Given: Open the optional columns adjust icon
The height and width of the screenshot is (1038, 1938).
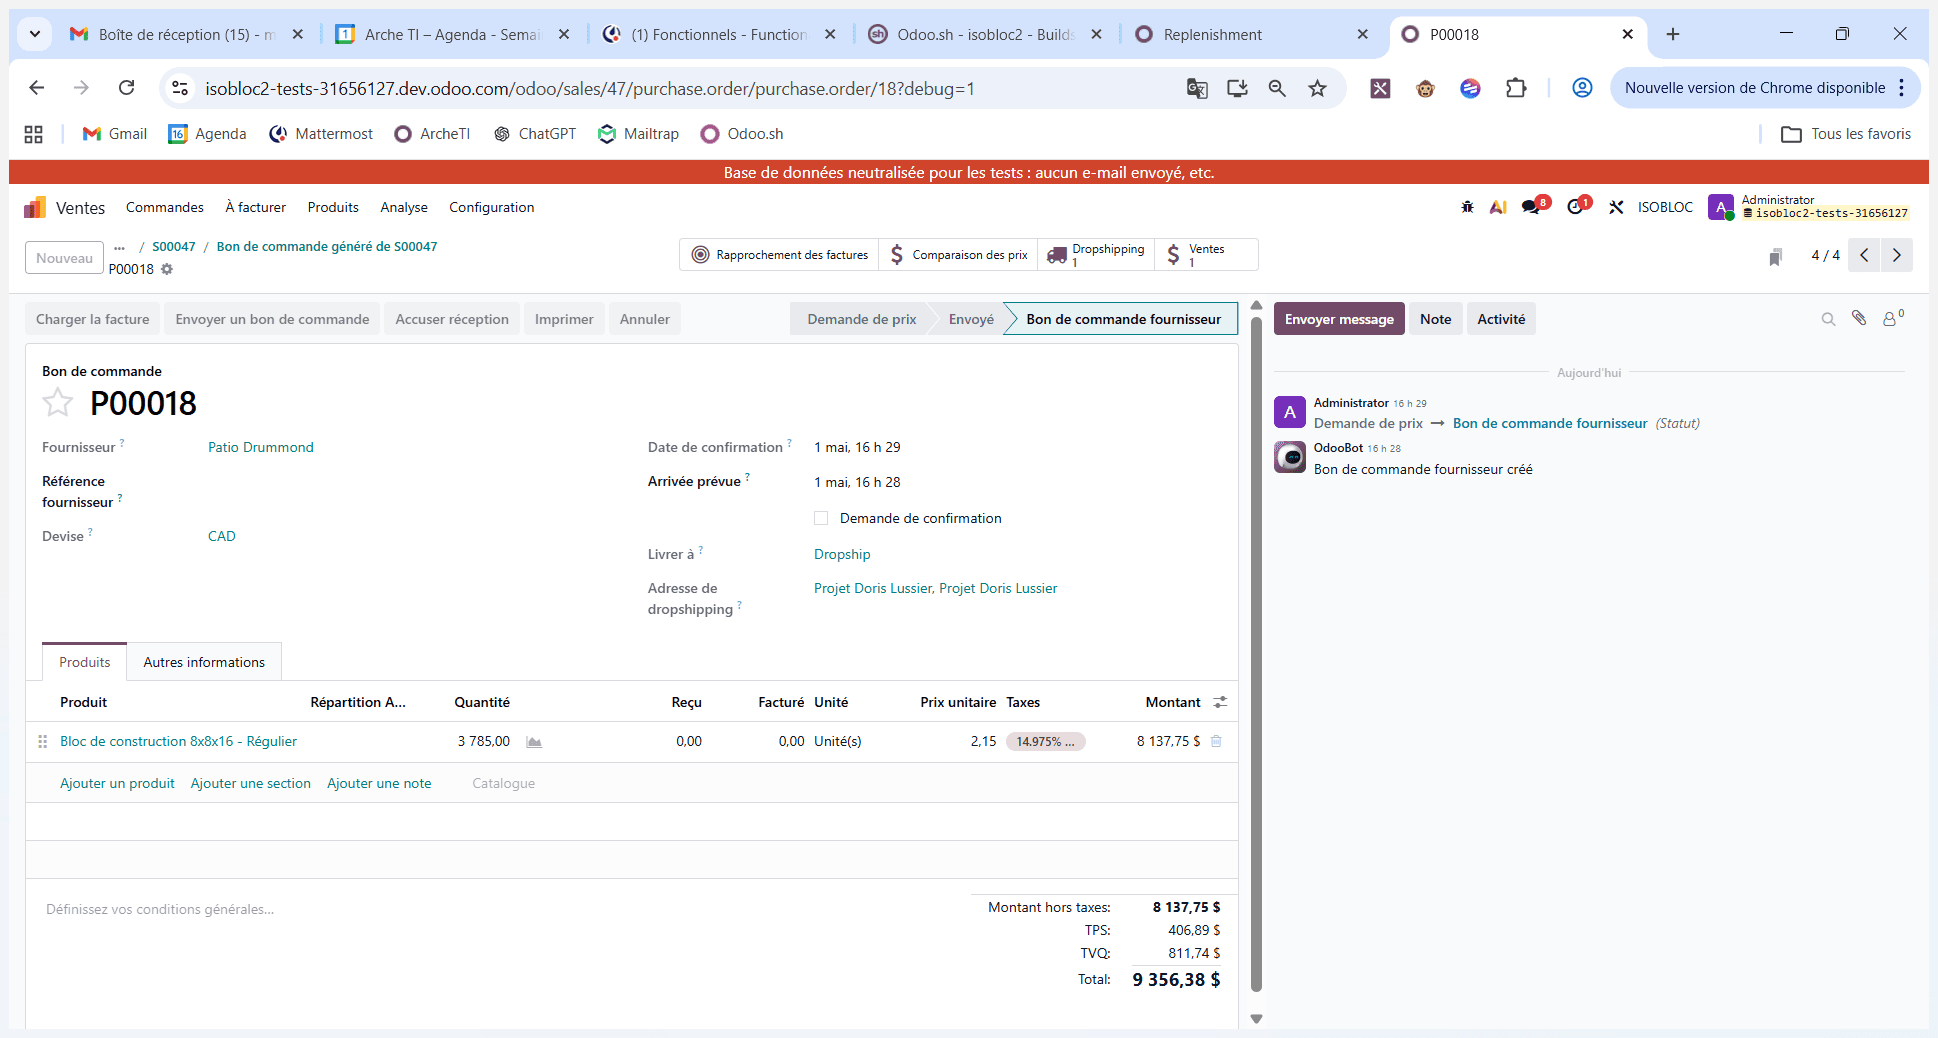Looking at the screenshot, I should coord(1220,702).
